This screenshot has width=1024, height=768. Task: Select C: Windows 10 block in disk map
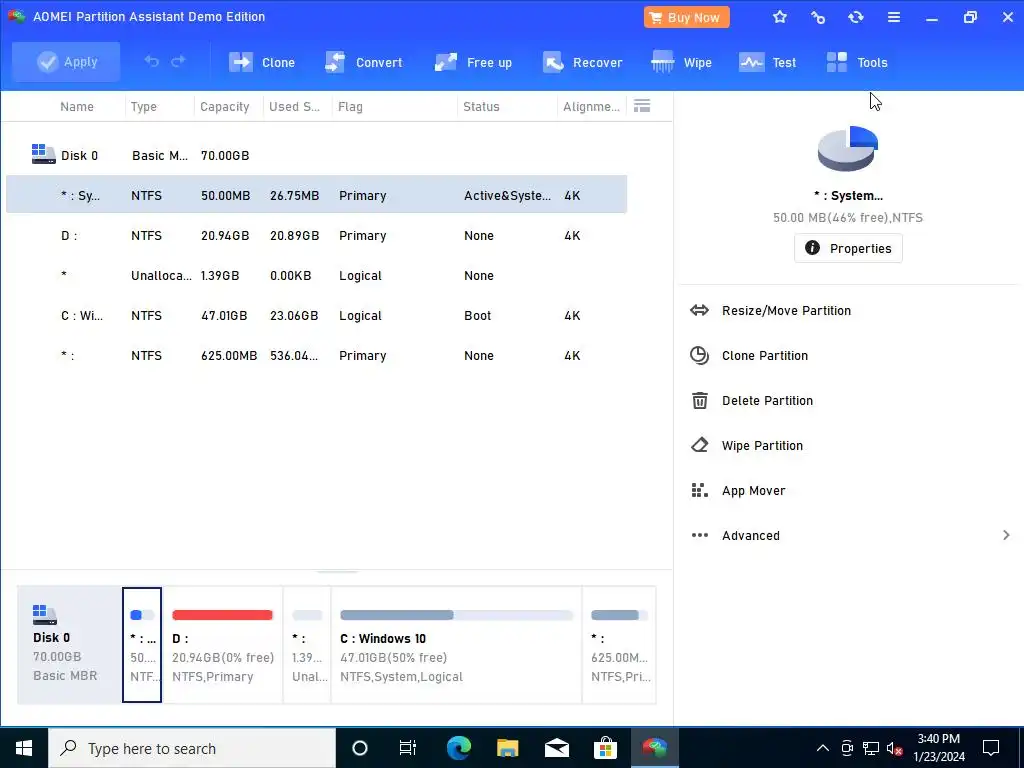click(x=456, y=645)
